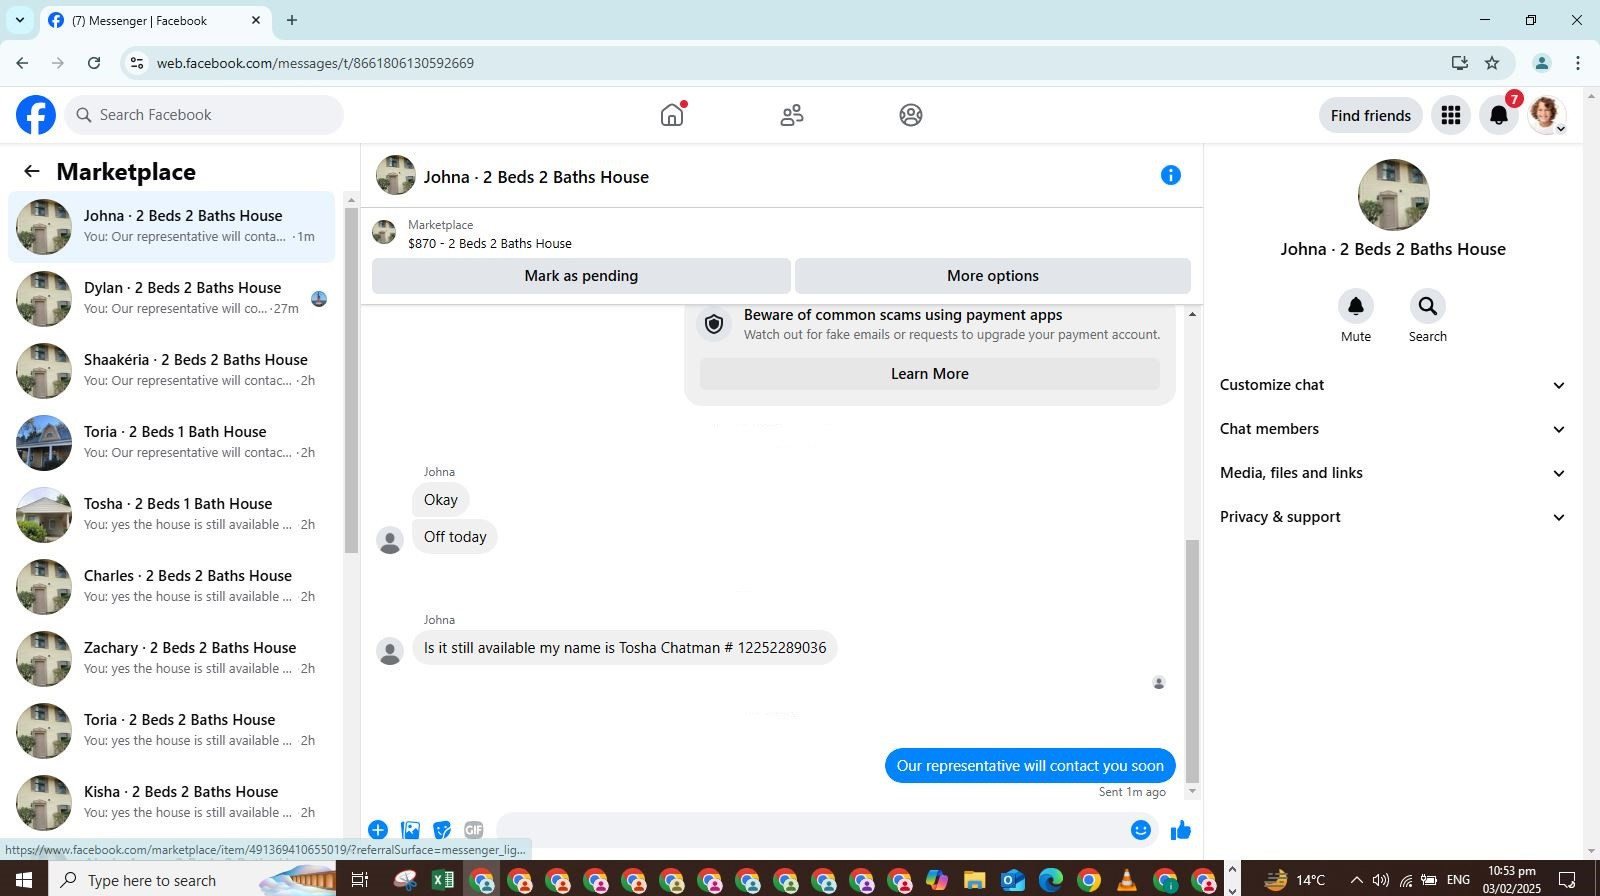Viewport: 1600px width, 896px height.
Task: Click the Facebook logo
Action: point(36,115)
